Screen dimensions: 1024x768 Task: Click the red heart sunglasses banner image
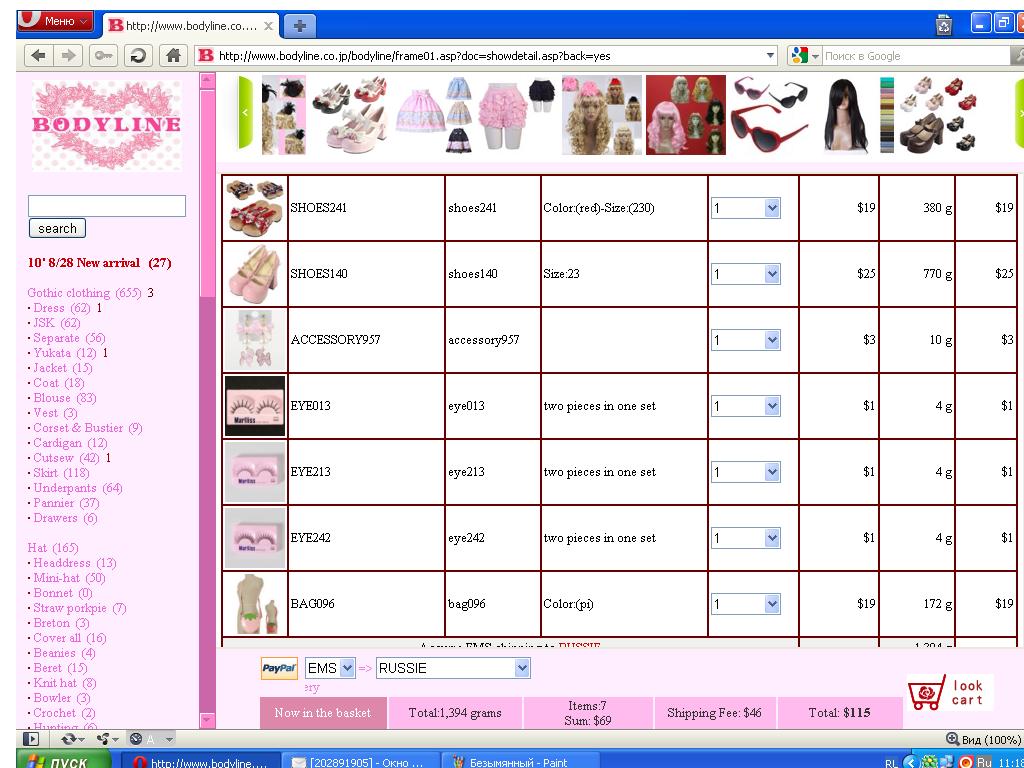[769, 114]
